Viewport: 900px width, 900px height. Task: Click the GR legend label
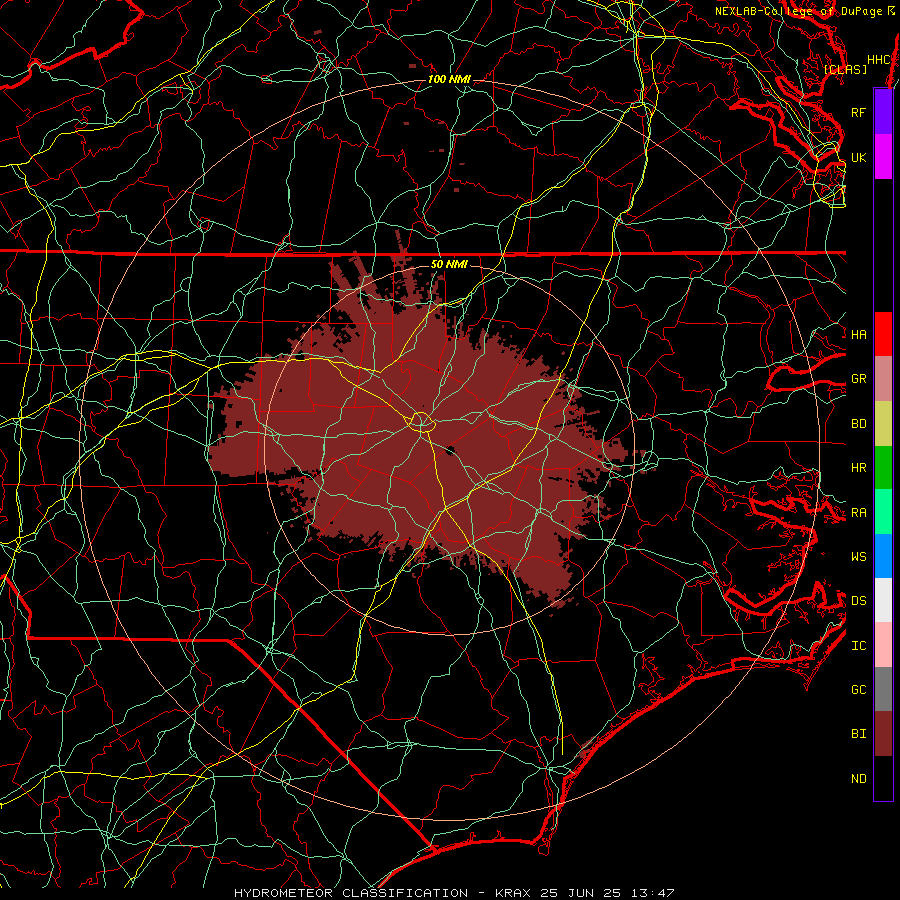coord(858,379)
